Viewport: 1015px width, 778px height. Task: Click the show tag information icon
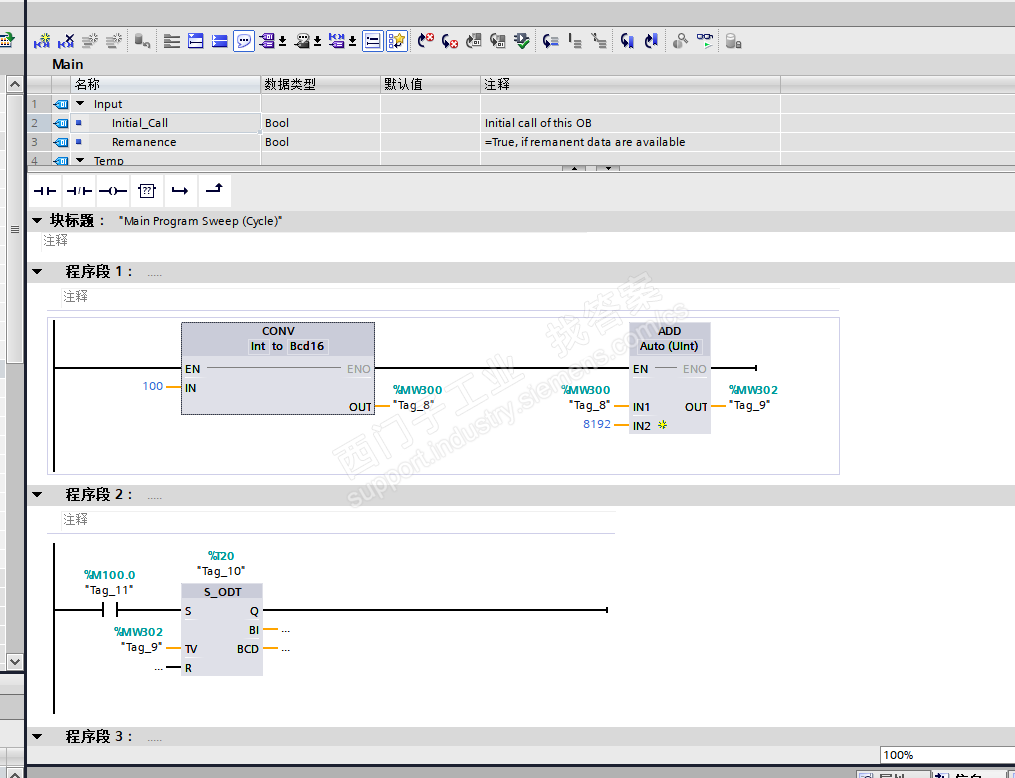click(x=302, y=41)
